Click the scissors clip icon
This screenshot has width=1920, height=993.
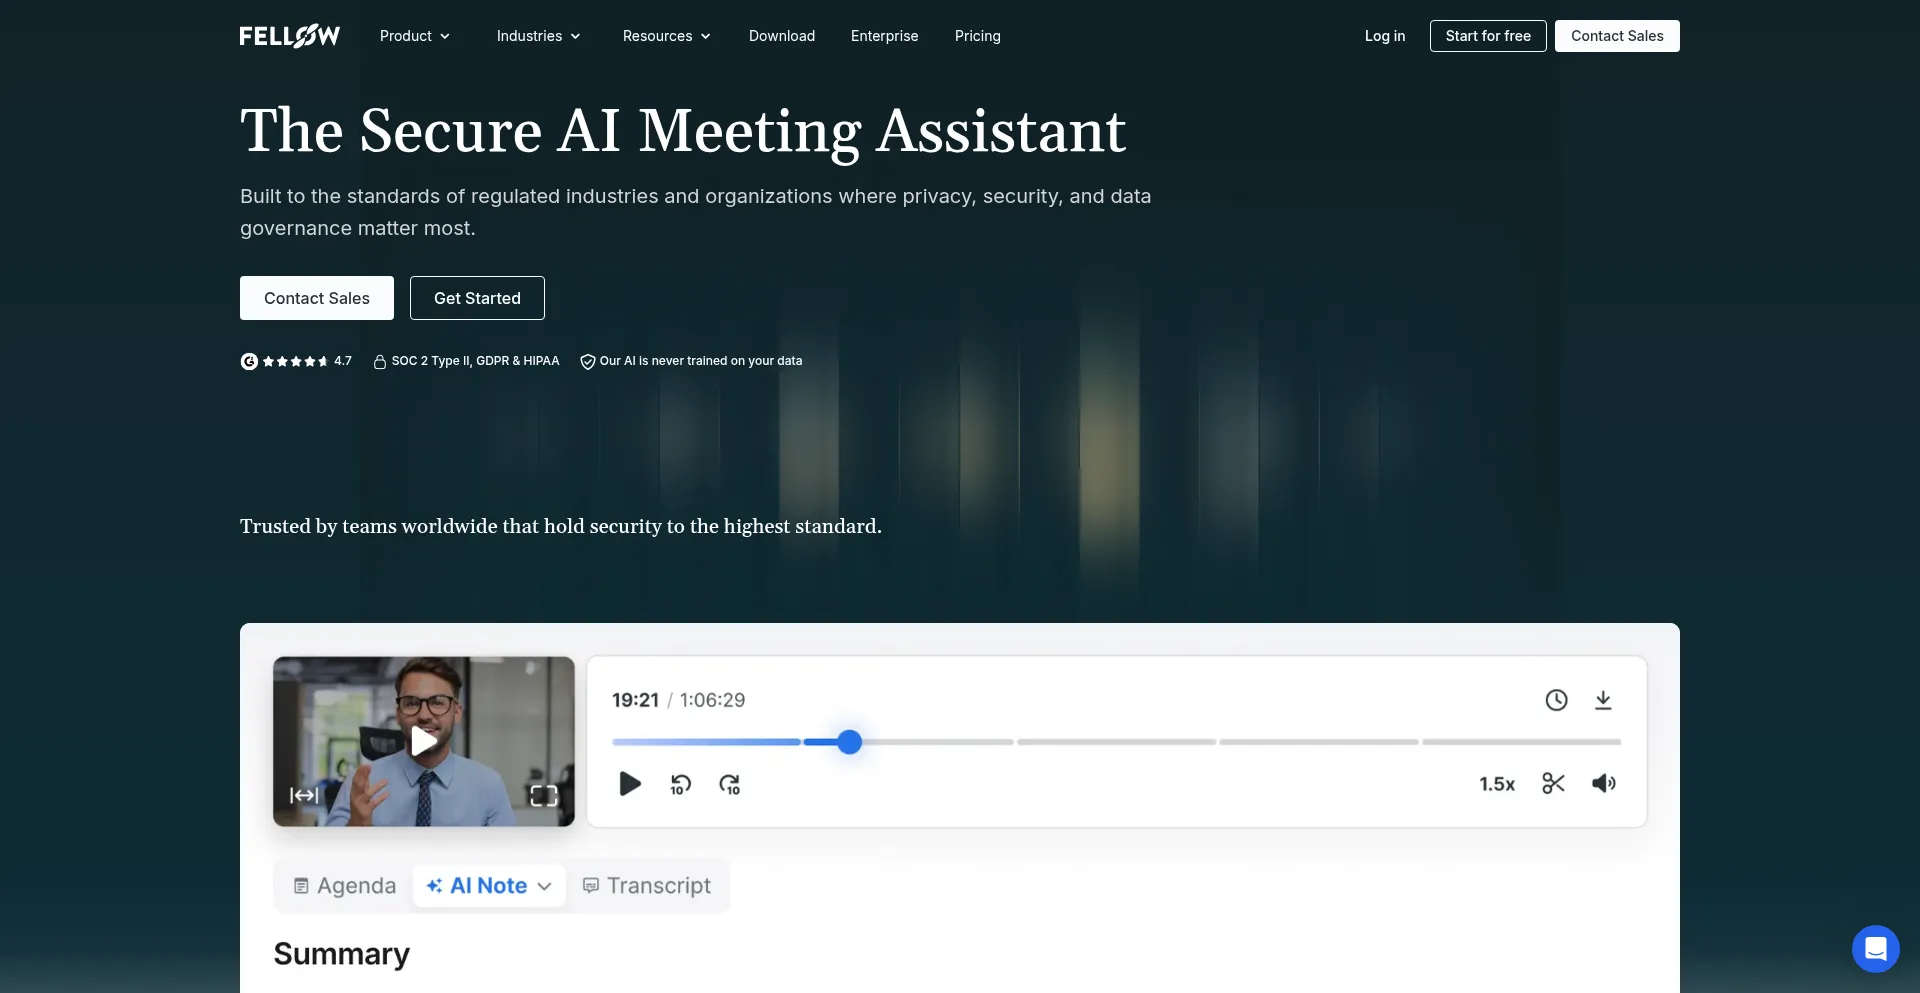(x=1553, y=783)
